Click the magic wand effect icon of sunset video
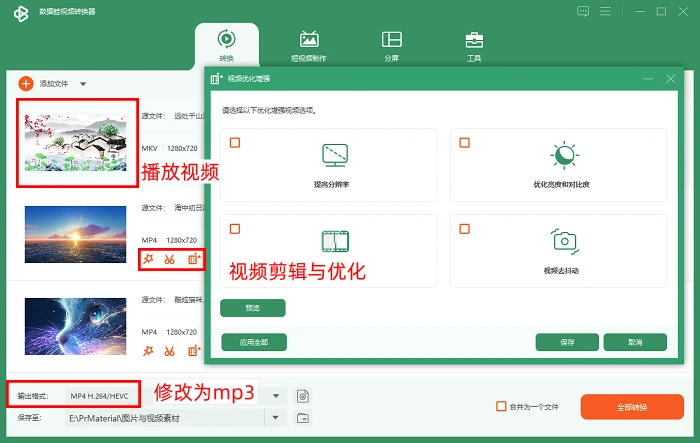This screenshot has height=443, width=700. coord(148,259)
